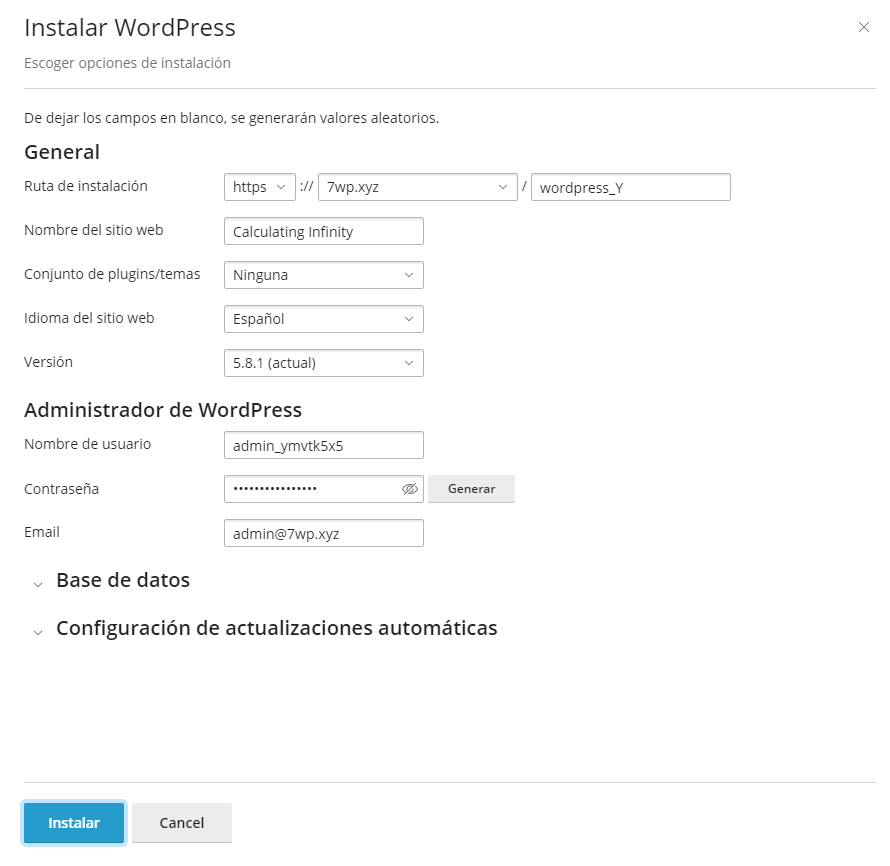890x866 pixels.
Task: Click the General section heading
Action: point(62,152)
